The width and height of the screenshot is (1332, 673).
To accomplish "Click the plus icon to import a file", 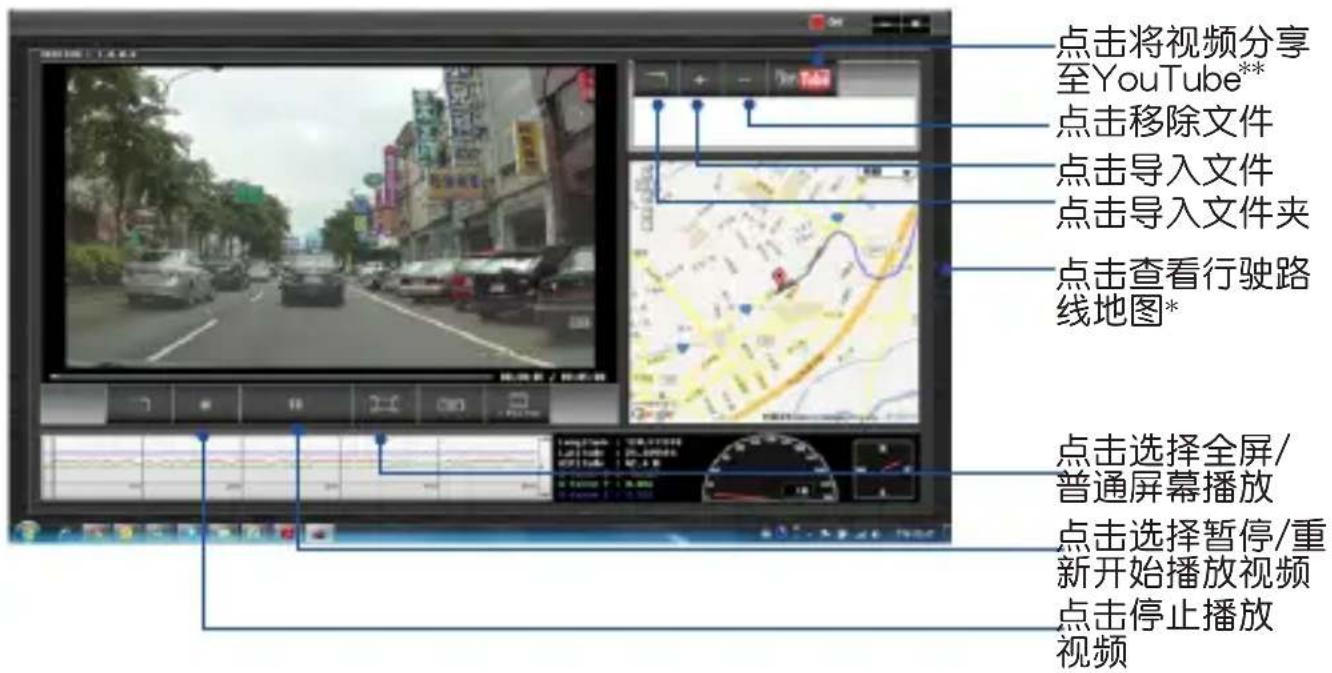I will tap(700, 79).
